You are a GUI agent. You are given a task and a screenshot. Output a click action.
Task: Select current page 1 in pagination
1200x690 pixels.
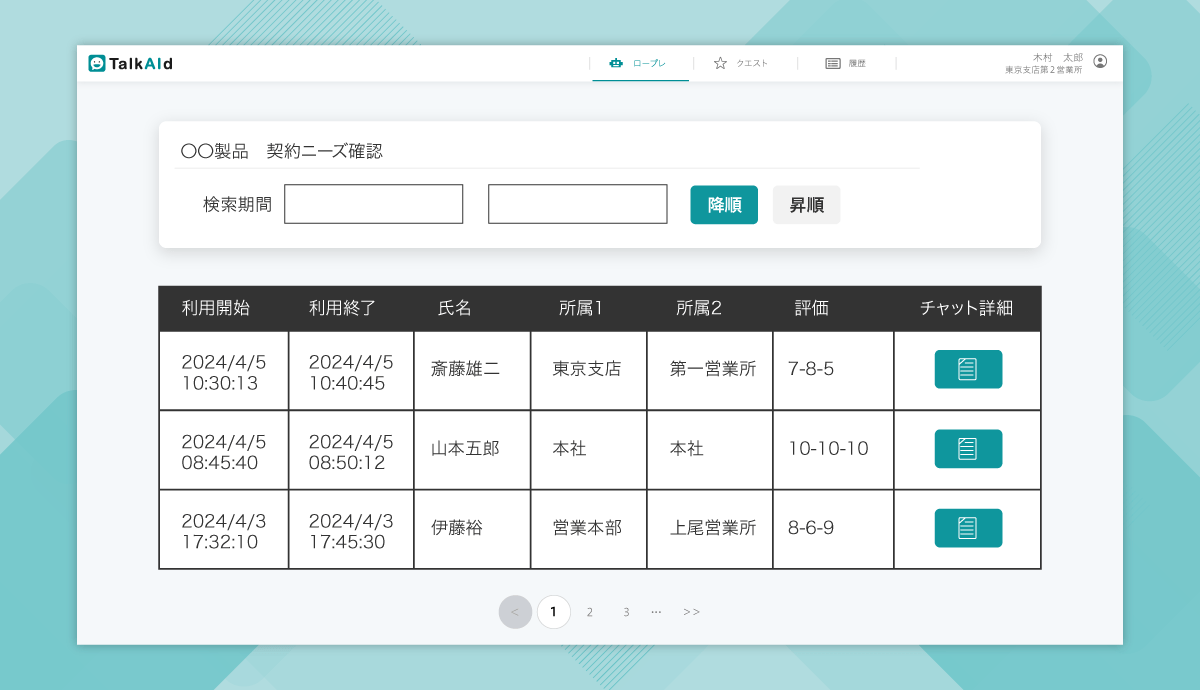[553, 612]
